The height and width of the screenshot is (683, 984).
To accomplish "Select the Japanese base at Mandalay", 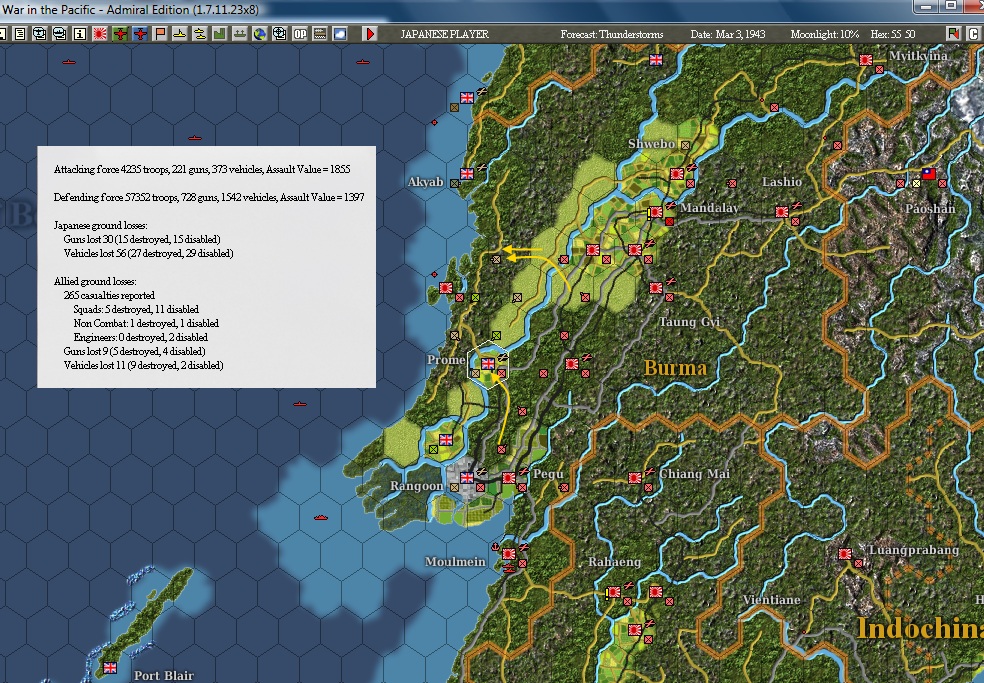I will [656, 212].
